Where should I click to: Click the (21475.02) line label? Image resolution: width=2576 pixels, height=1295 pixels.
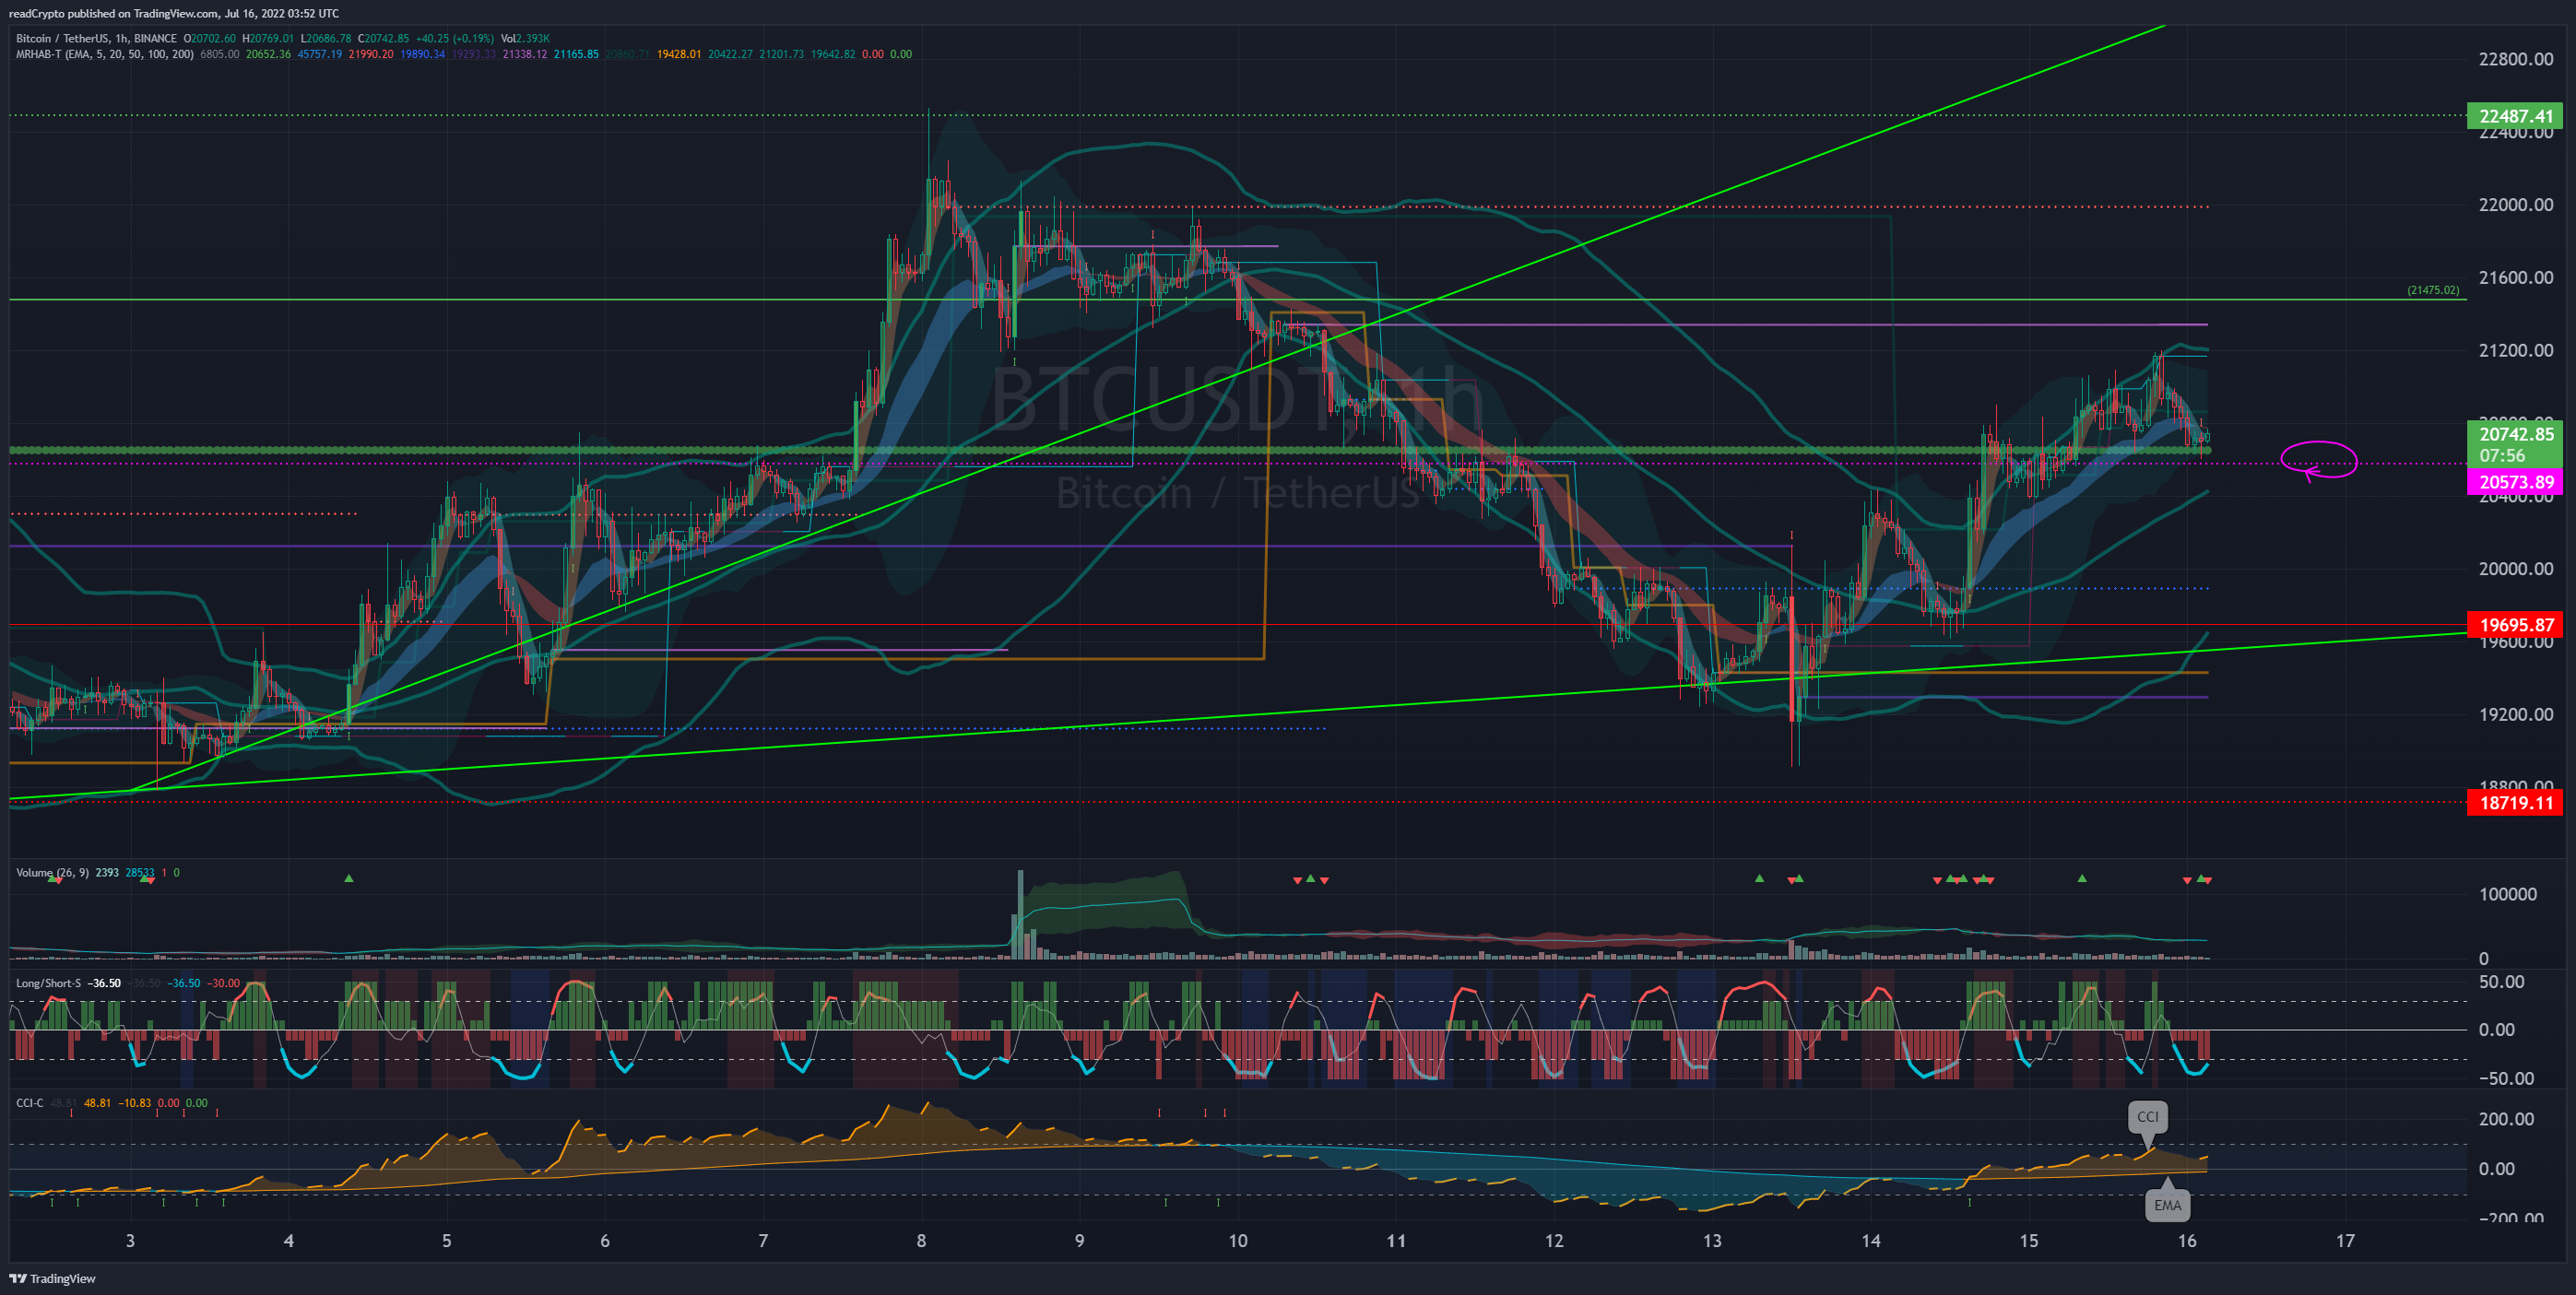(2432, 290)
